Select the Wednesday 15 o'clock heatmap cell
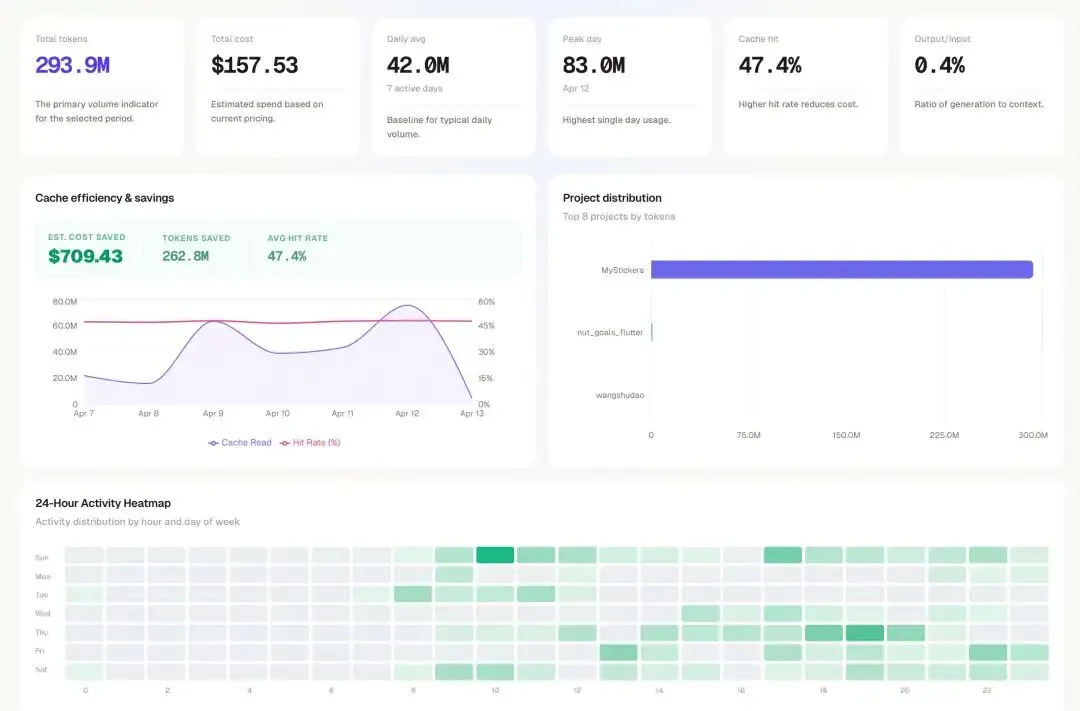 [x=700, y=613]
